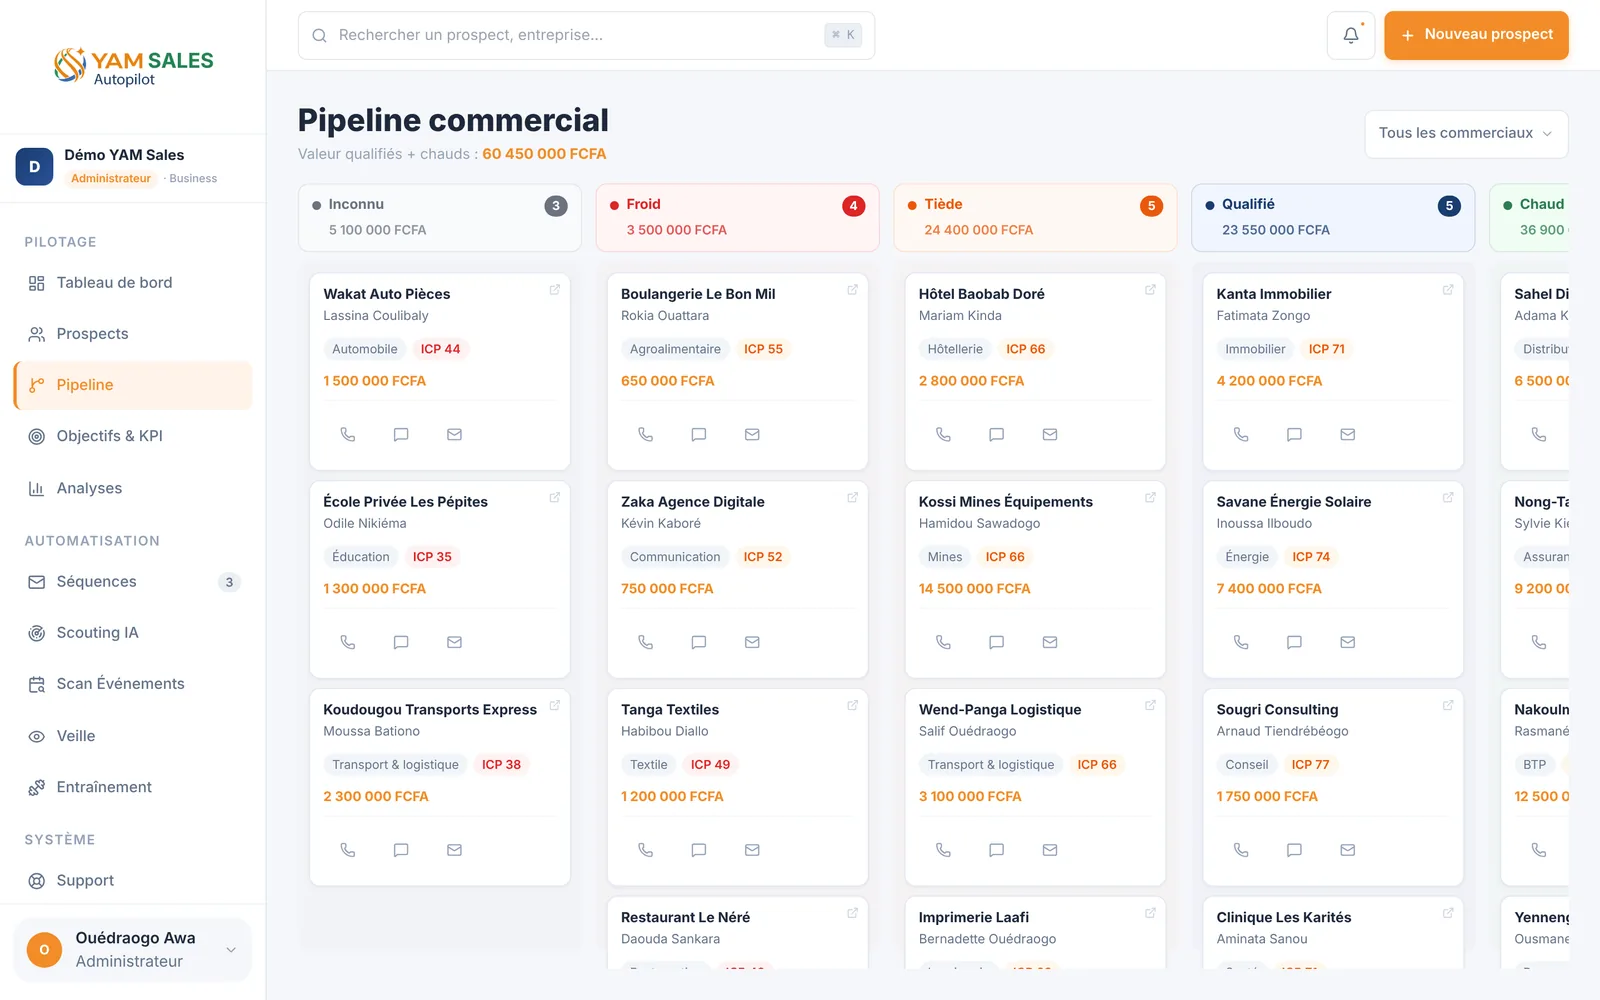Call Hôtel Baobab Doré via phone icon
1600x1000 pixels.
[943, 435]
